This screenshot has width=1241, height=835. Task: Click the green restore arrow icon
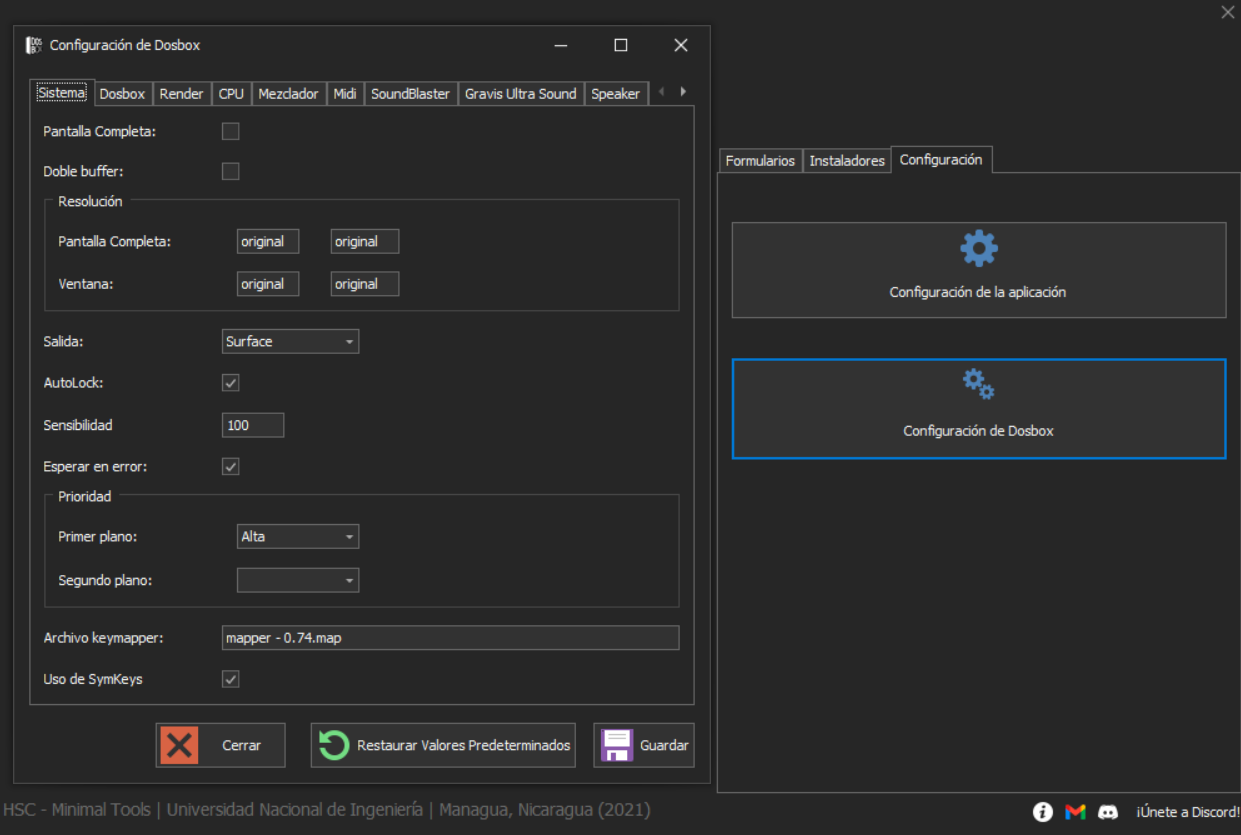[x=334, y=745]
